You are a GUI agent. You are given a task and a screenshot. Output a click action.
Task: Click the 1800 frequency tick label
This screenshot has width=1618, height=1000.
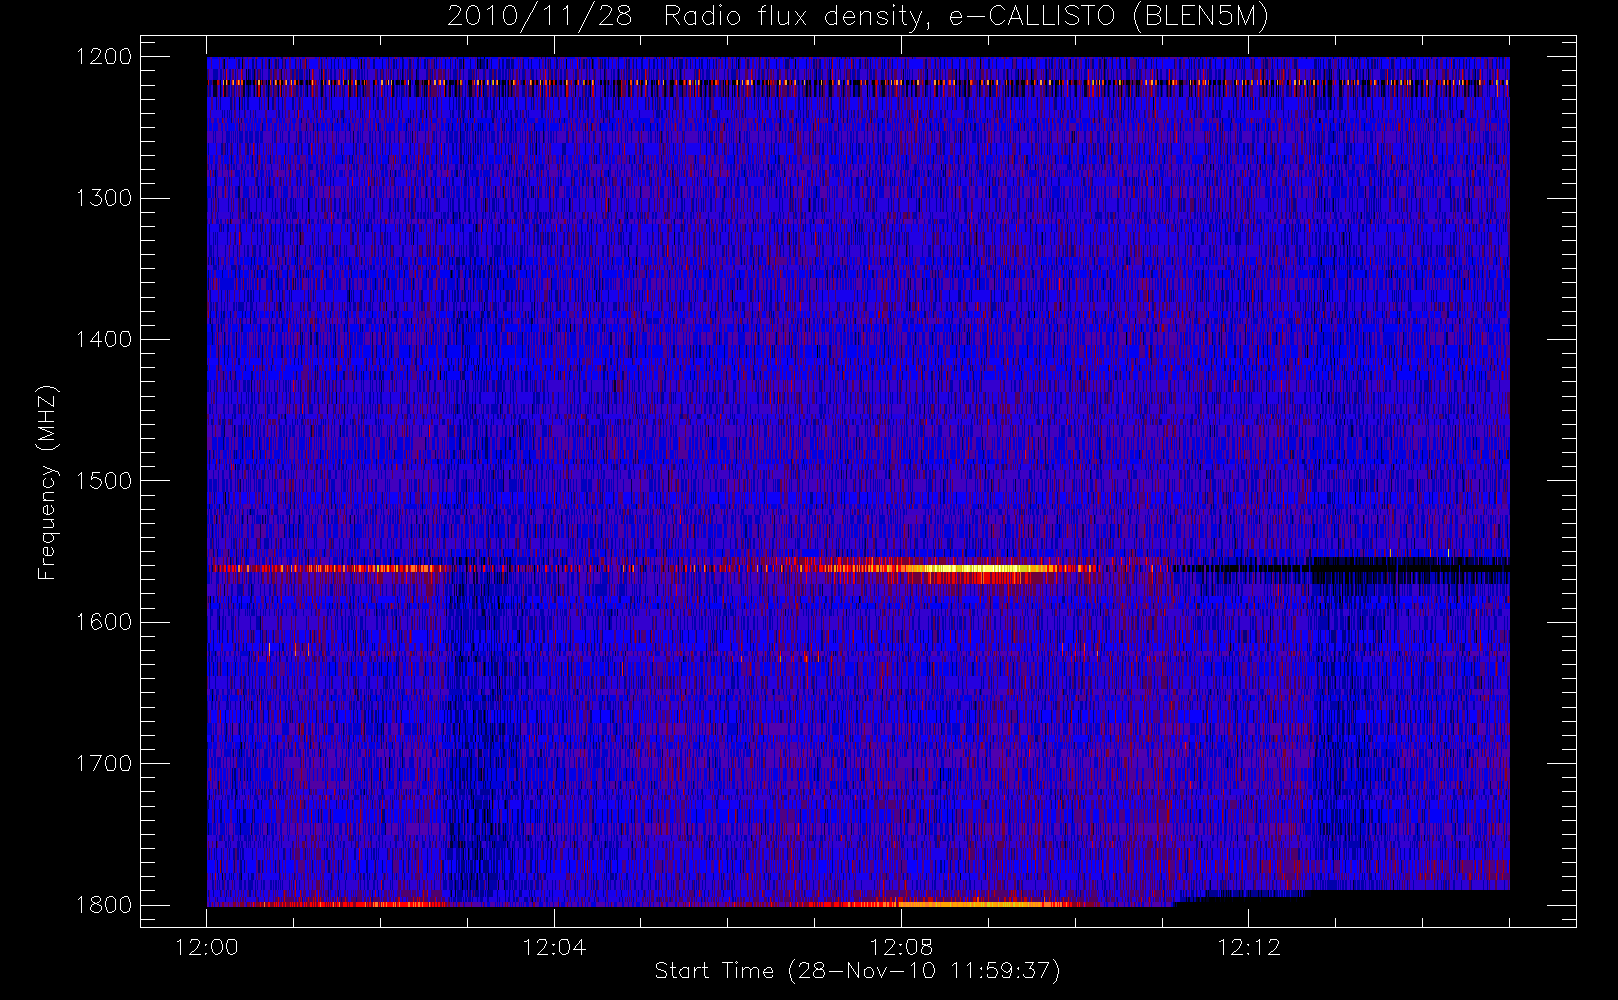pos(104,905)
